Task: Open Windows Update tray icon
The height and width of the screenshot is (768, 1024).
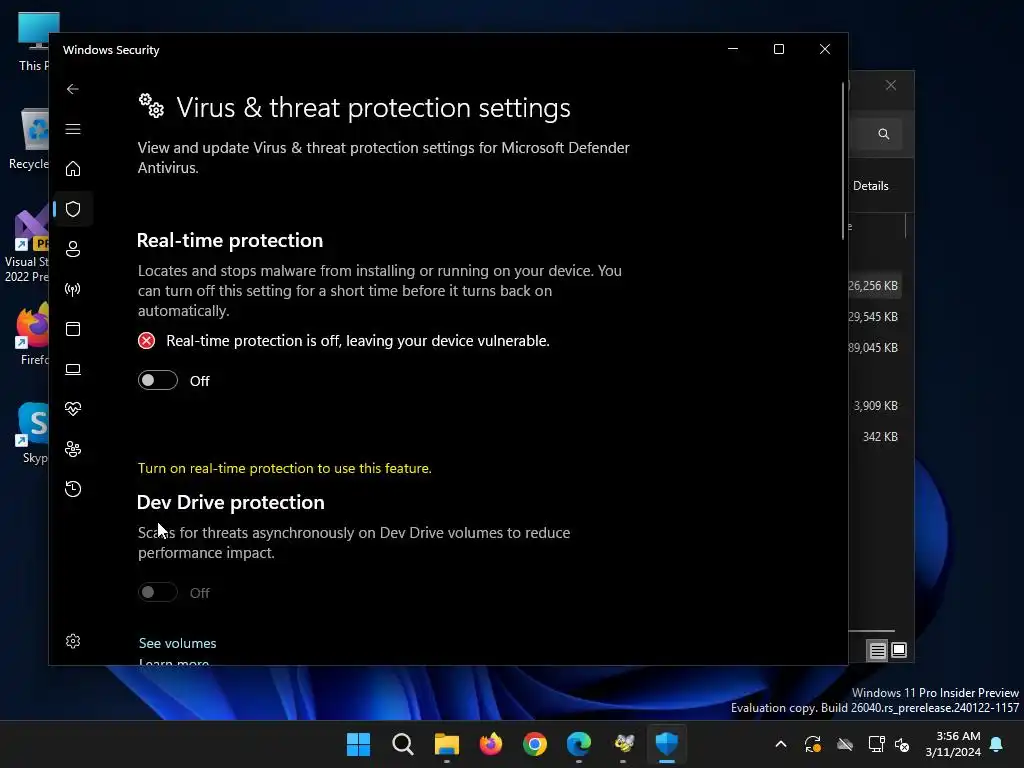Action: 812,744
